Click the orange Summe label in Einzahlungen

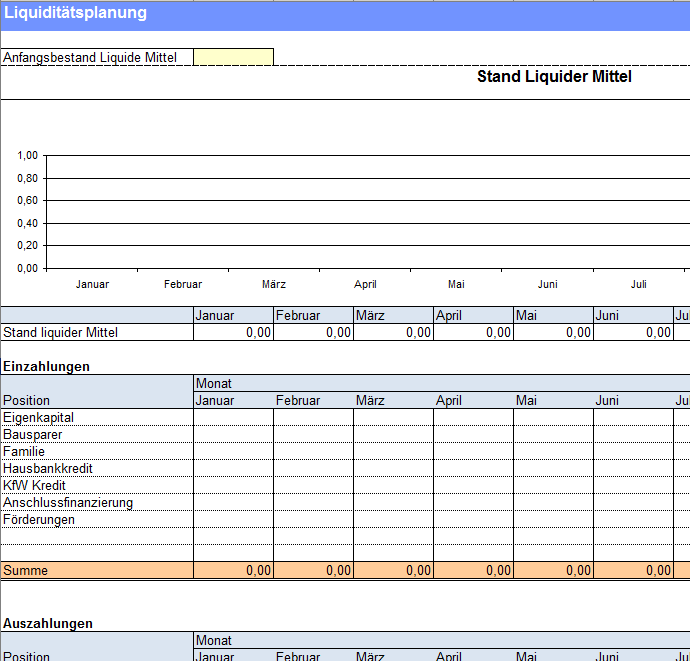[26, 570]
